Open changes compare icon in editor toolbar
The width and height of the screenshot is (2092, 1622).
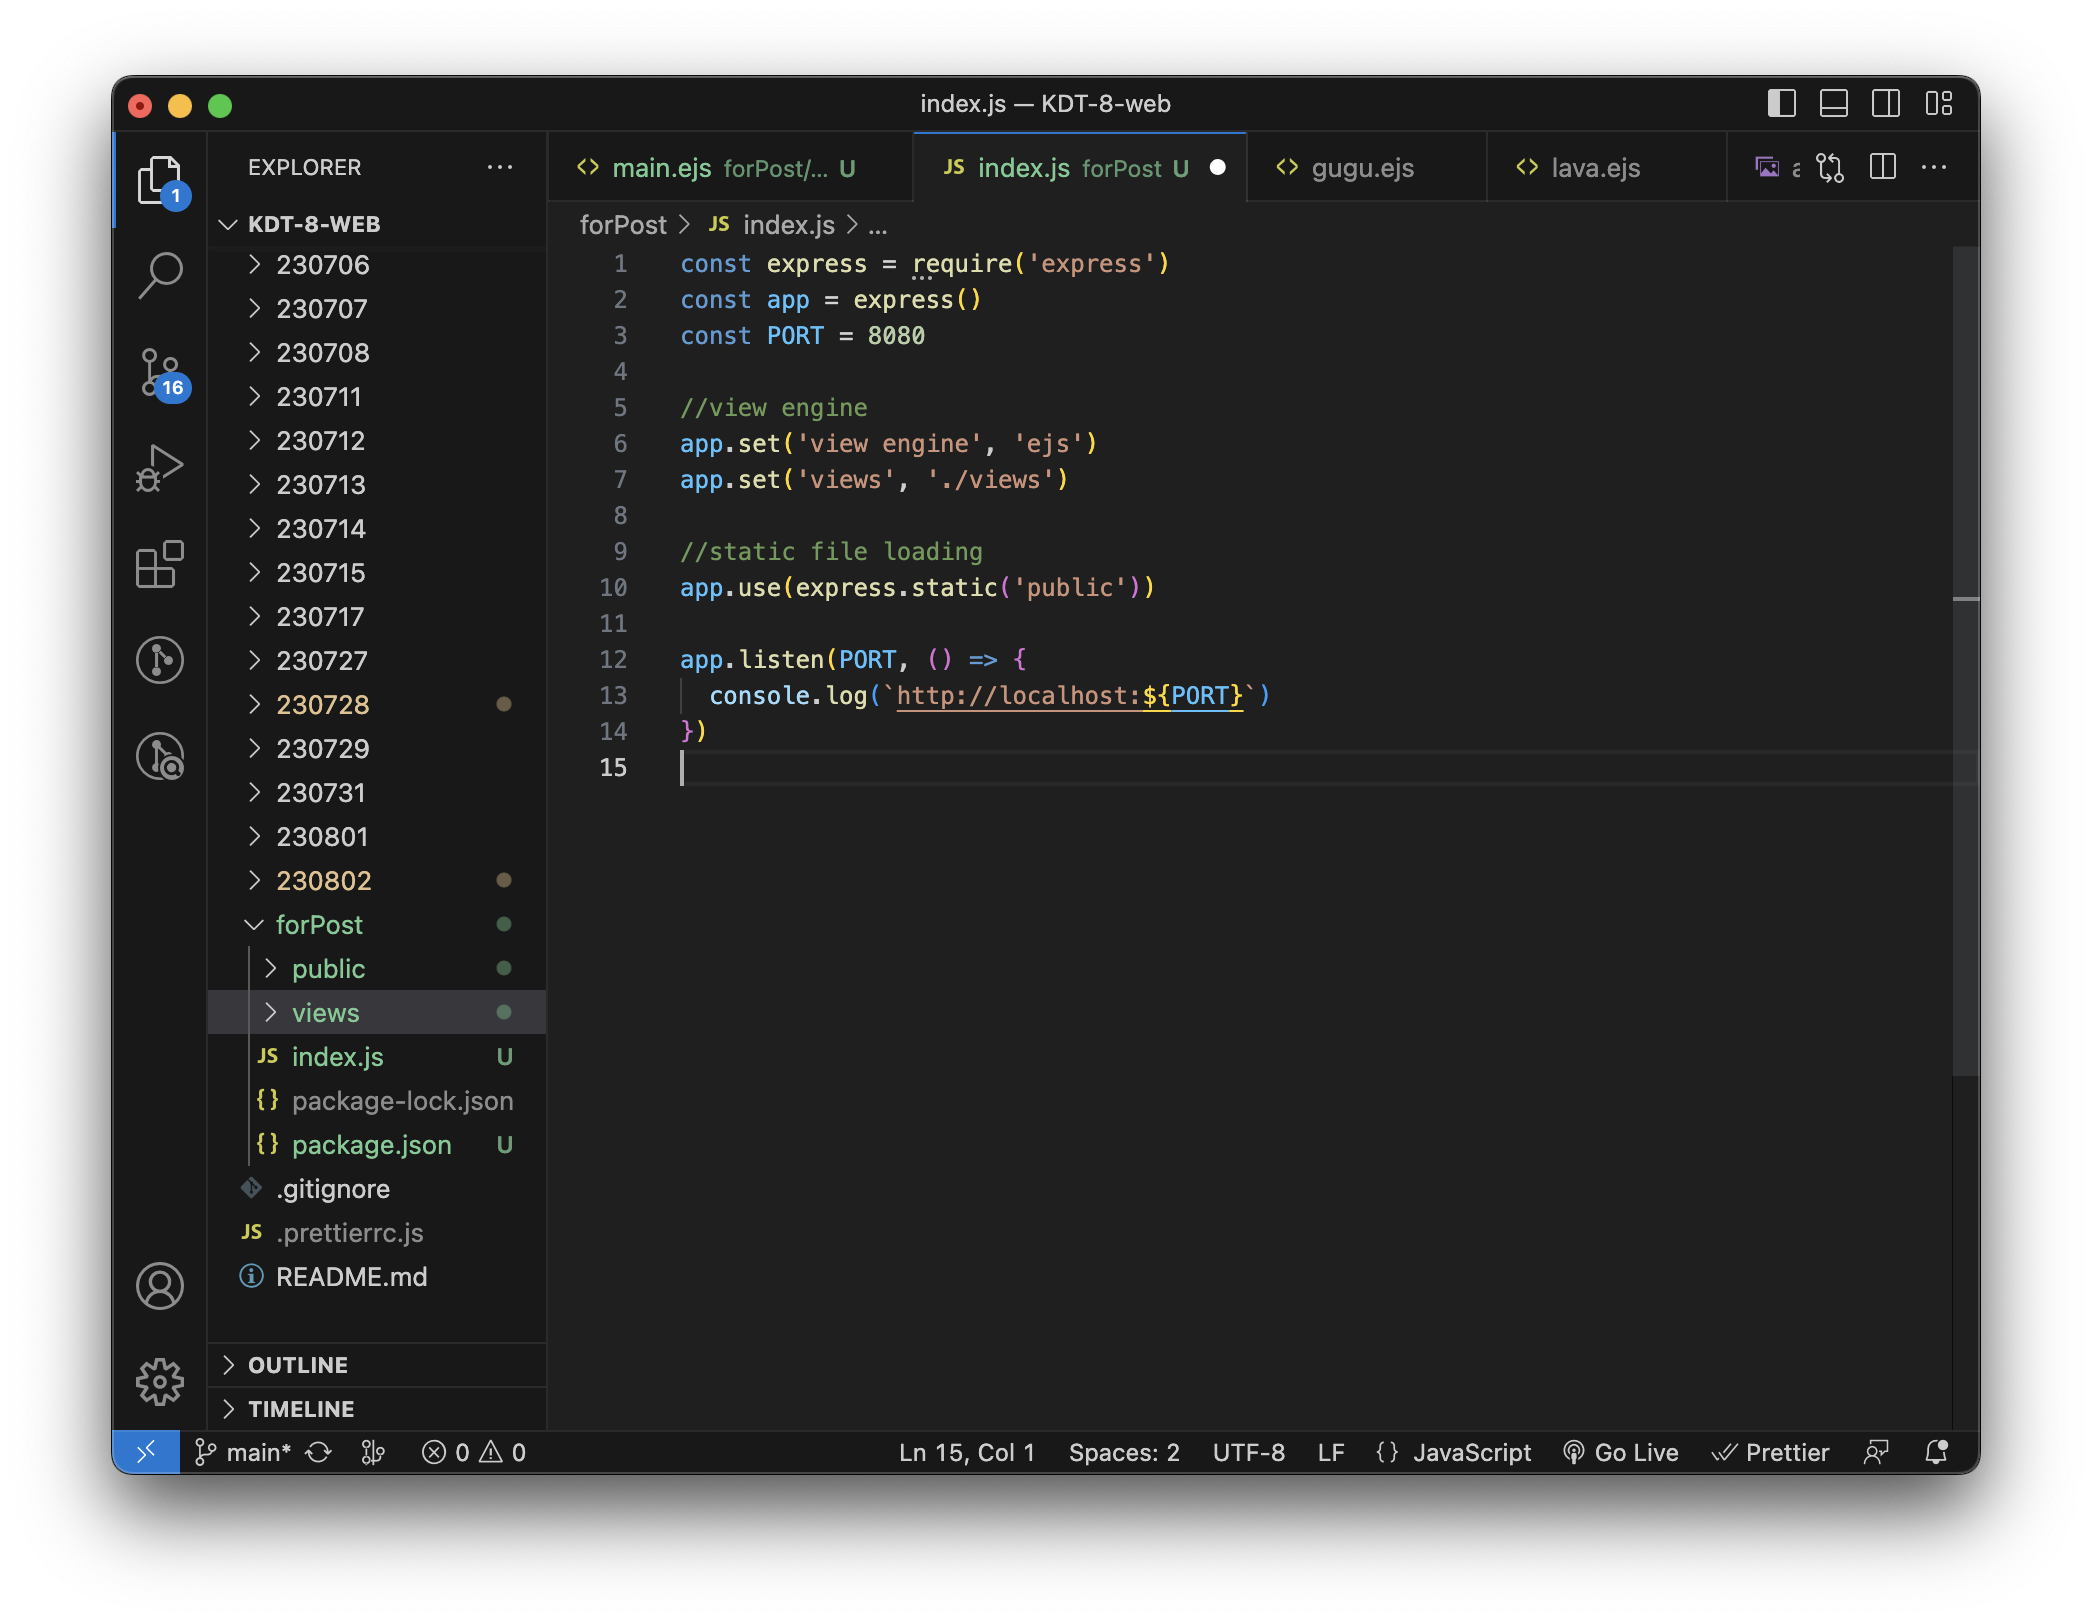[x=1830, y=168]
